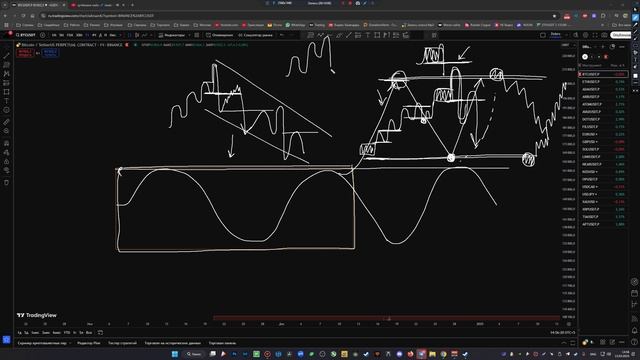Viewport: 640px width, 360px height.
Task: Toggle Lock all drawings
Action: tap(7, 161)
